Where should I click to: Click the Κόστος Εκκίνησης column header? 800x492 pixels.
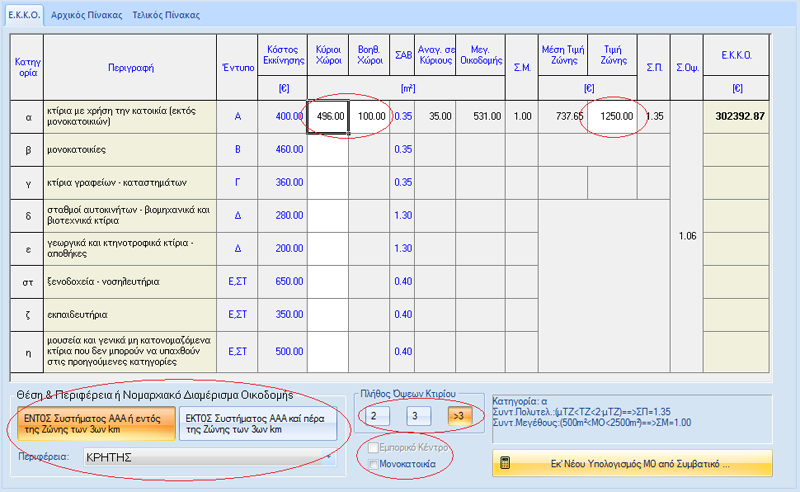click(283, 55)
